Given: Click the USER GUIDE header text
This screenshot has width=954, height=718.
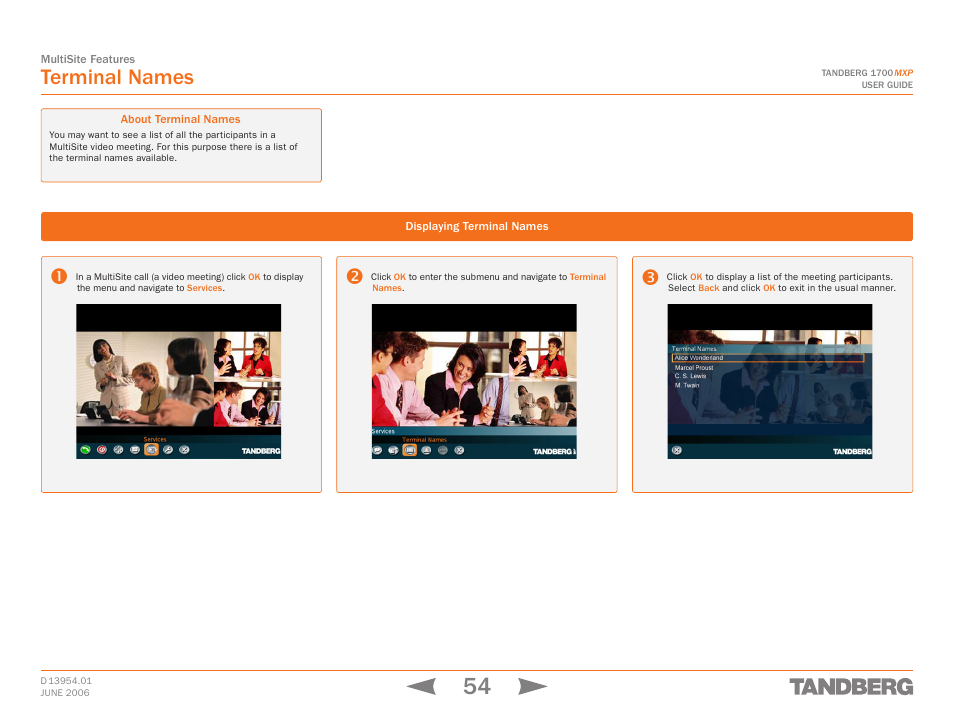Looking at the screenshot, I should [887, 85].
